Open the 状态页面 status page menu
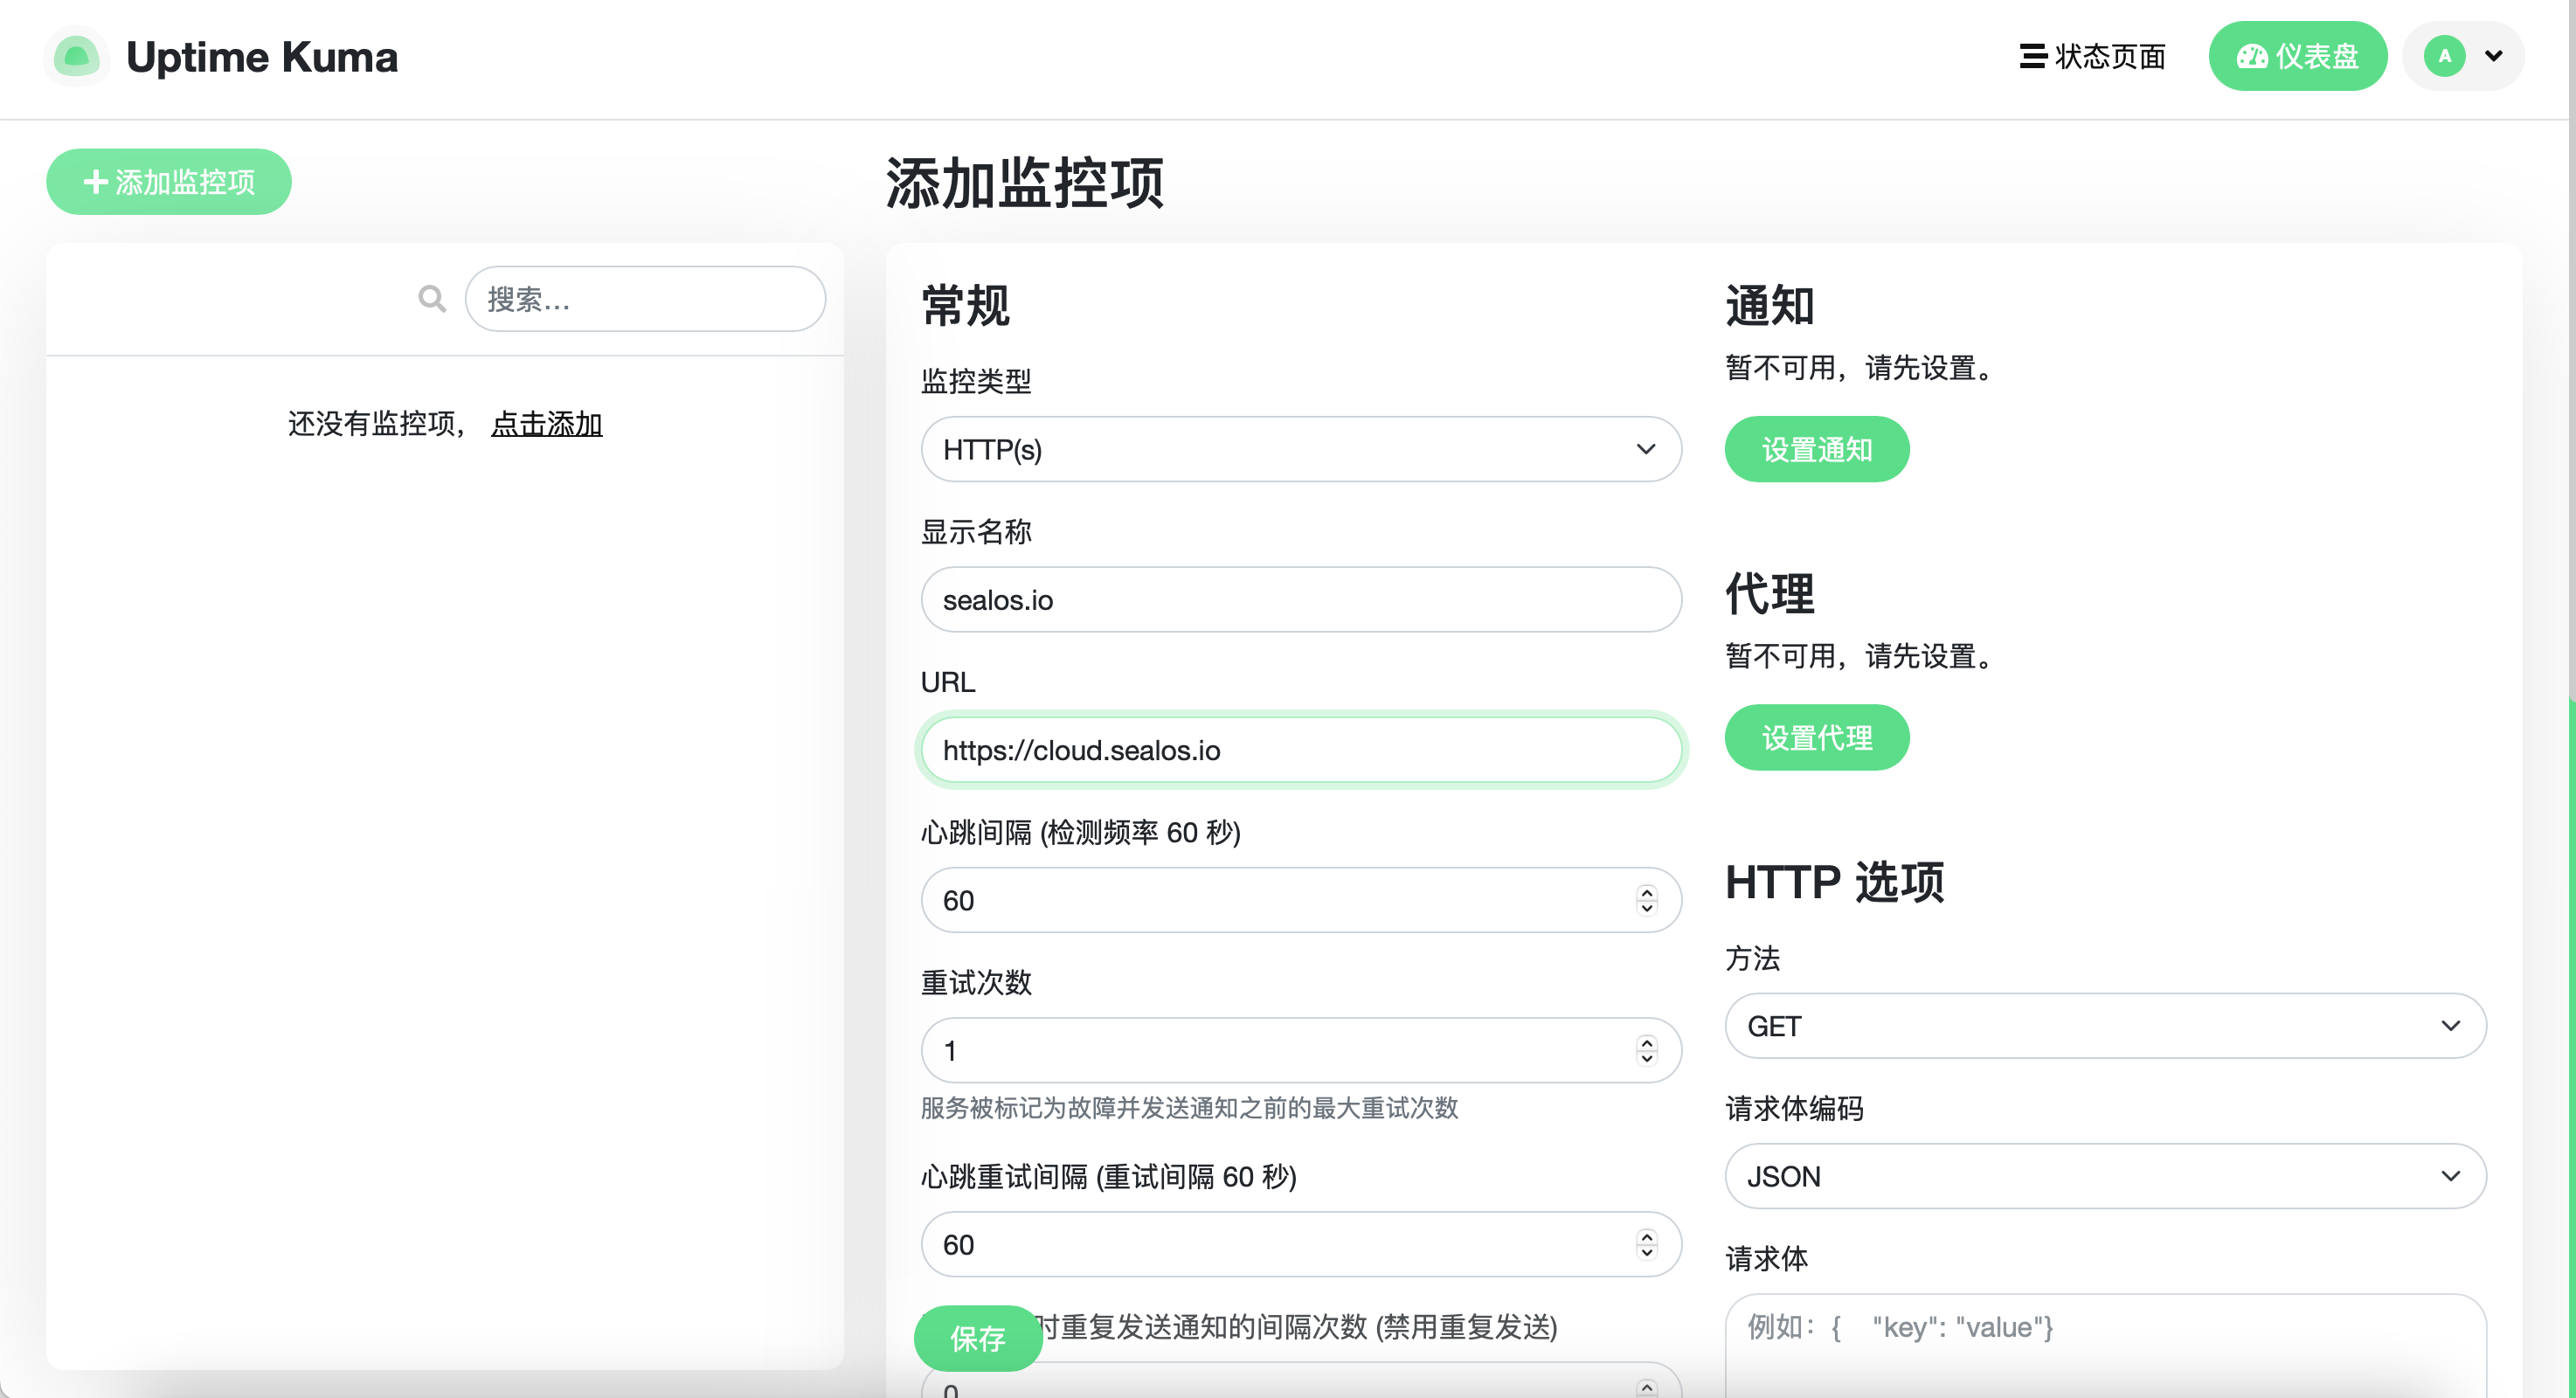The image size is (2576, 1398). (2092, 56)
